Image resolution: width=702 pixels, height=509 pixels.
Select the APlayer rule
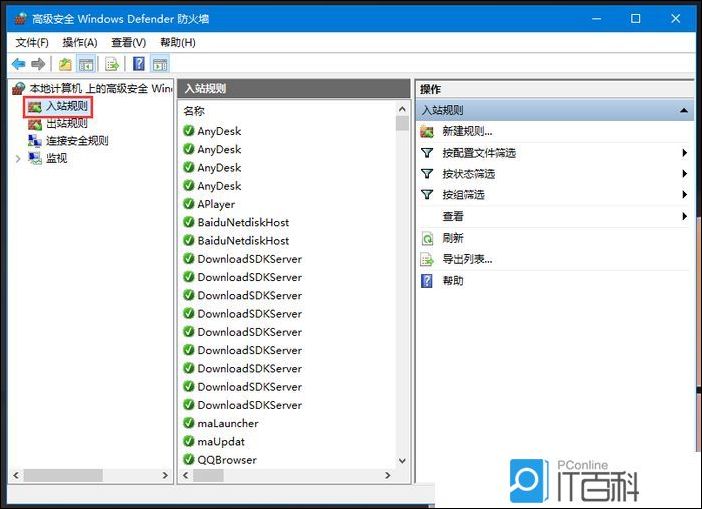pyautogui.click(x=216, y=204)
